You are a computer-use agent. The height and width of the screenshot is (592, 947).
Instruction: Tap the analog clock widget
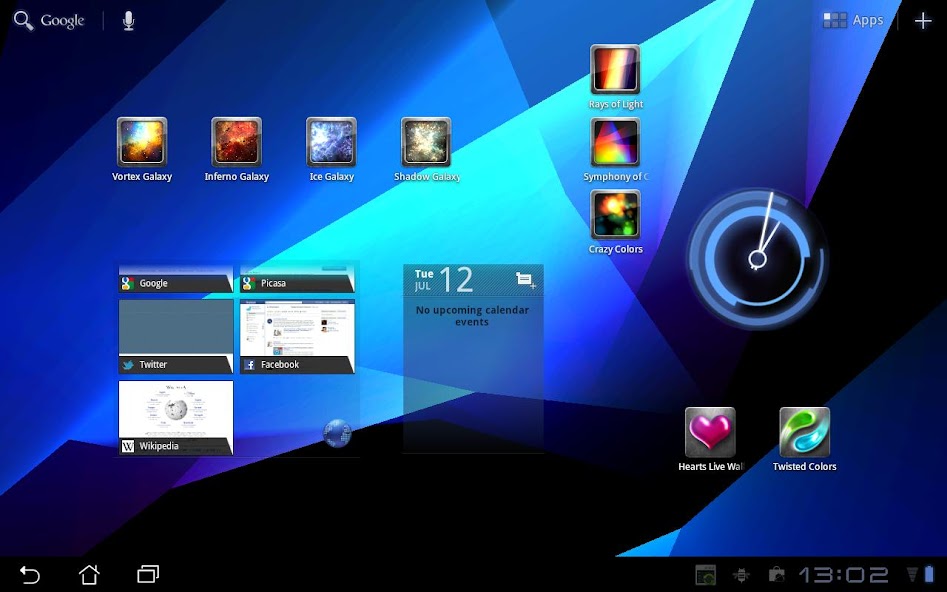pos(757,259)
